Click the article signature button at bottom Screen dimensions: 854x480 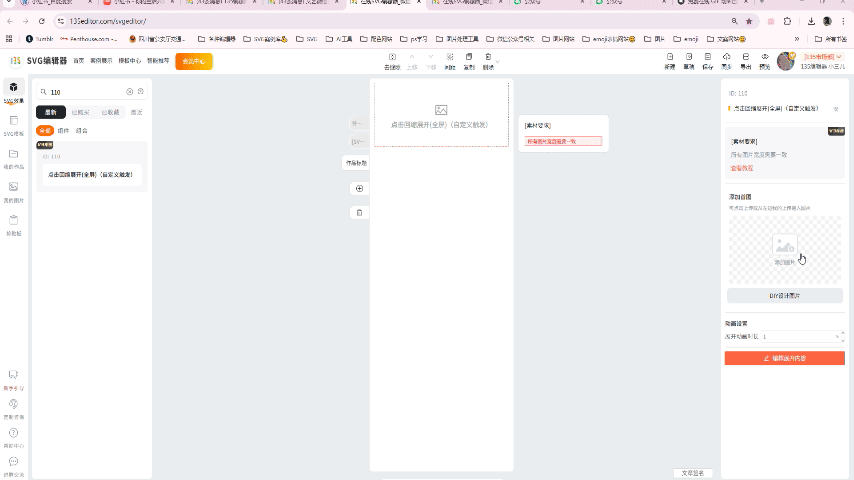pyautogui.click(x=693, y=473)
